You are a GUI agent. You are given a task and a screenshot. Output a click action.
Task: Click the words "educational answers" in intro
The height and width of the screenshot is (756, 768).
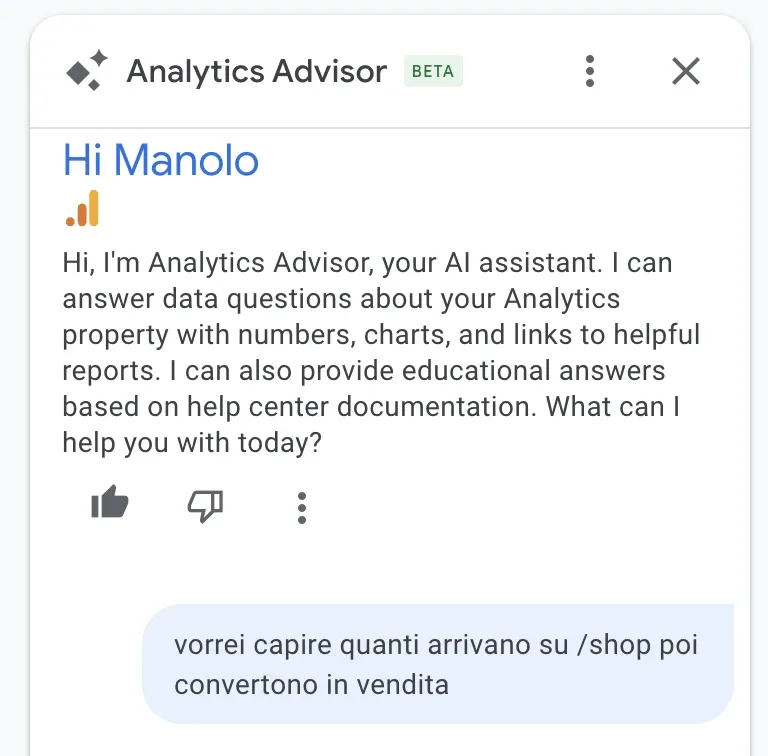tap(532, 371)
